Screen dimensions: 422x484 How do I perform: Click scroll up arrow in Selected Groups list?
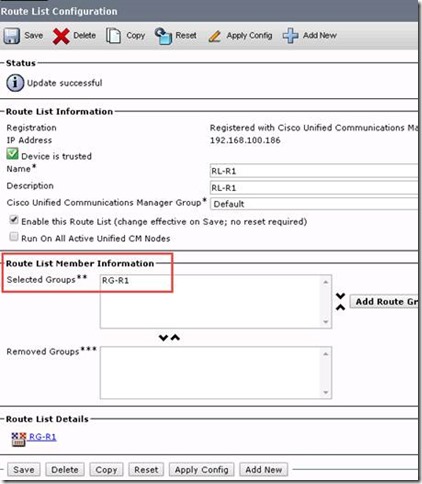click(326, 282)
